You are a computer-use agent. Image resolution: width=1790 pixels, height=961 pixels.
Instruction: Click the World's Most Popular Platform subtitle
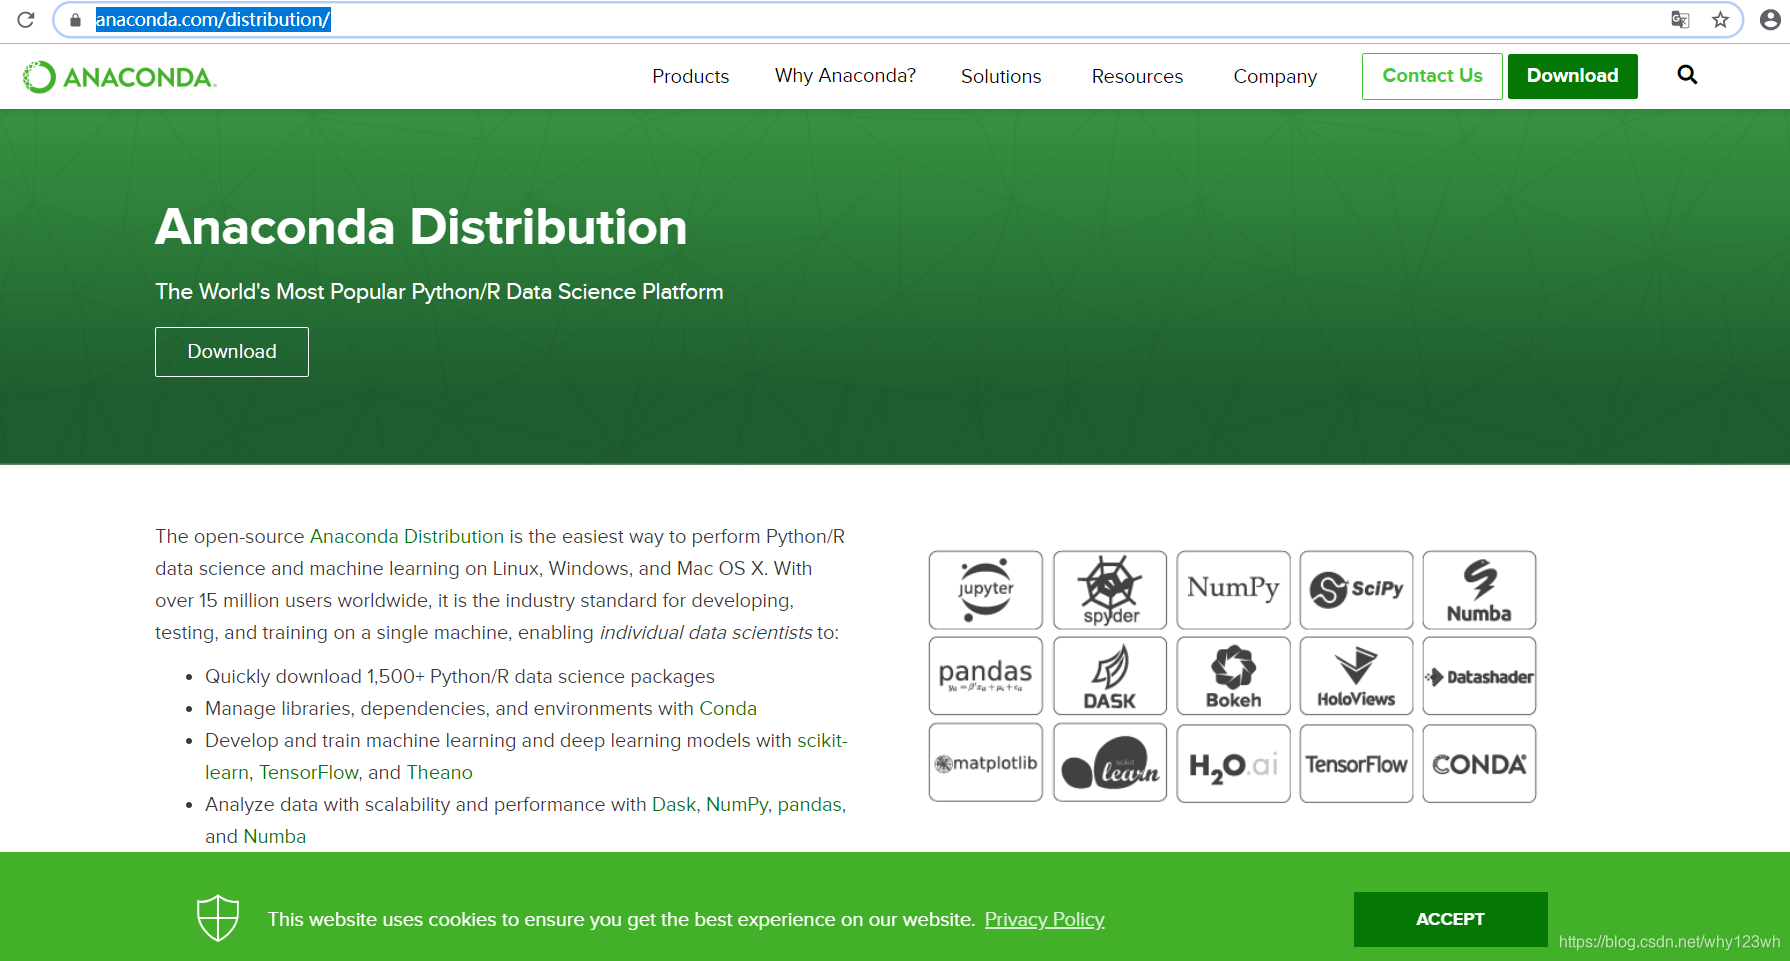pos(439,292)
